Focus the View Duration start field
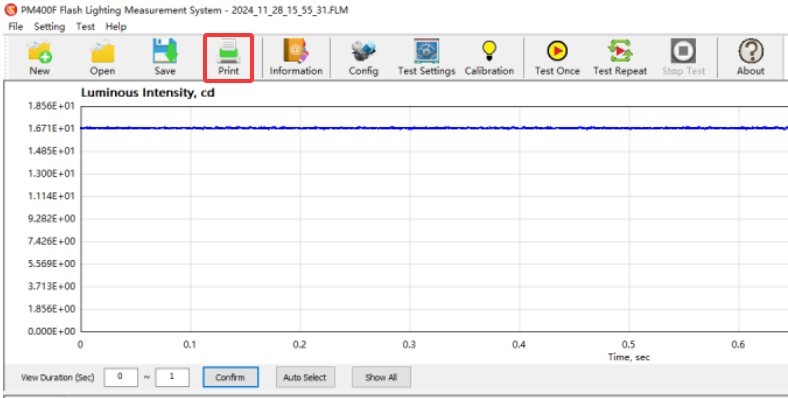 (x=121, y=377)
